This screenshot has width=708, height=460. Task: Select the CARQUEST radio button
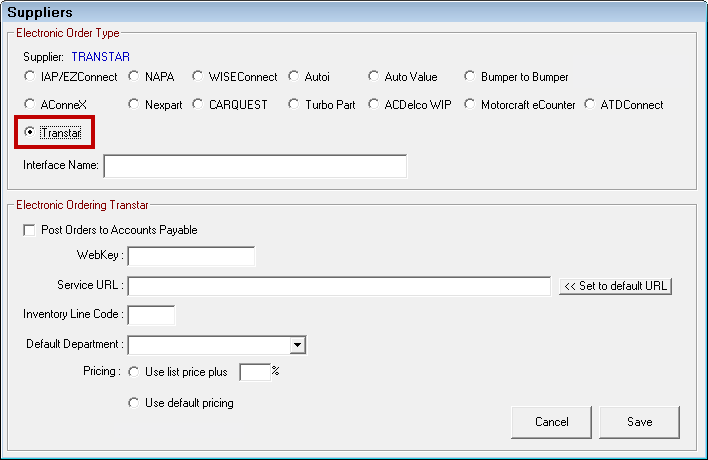click(x=200, y=105)
